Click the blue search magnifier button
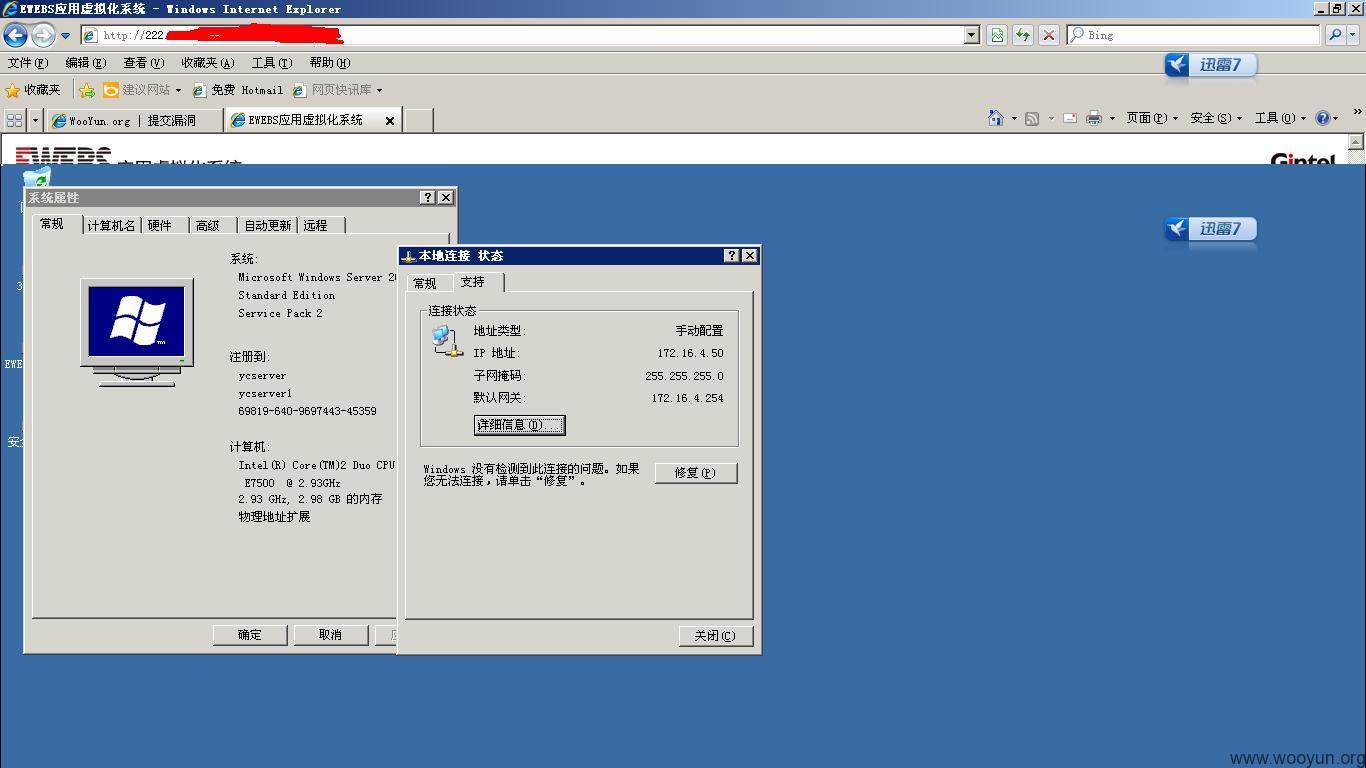 pyautogui.click(x=1335, y=35)
